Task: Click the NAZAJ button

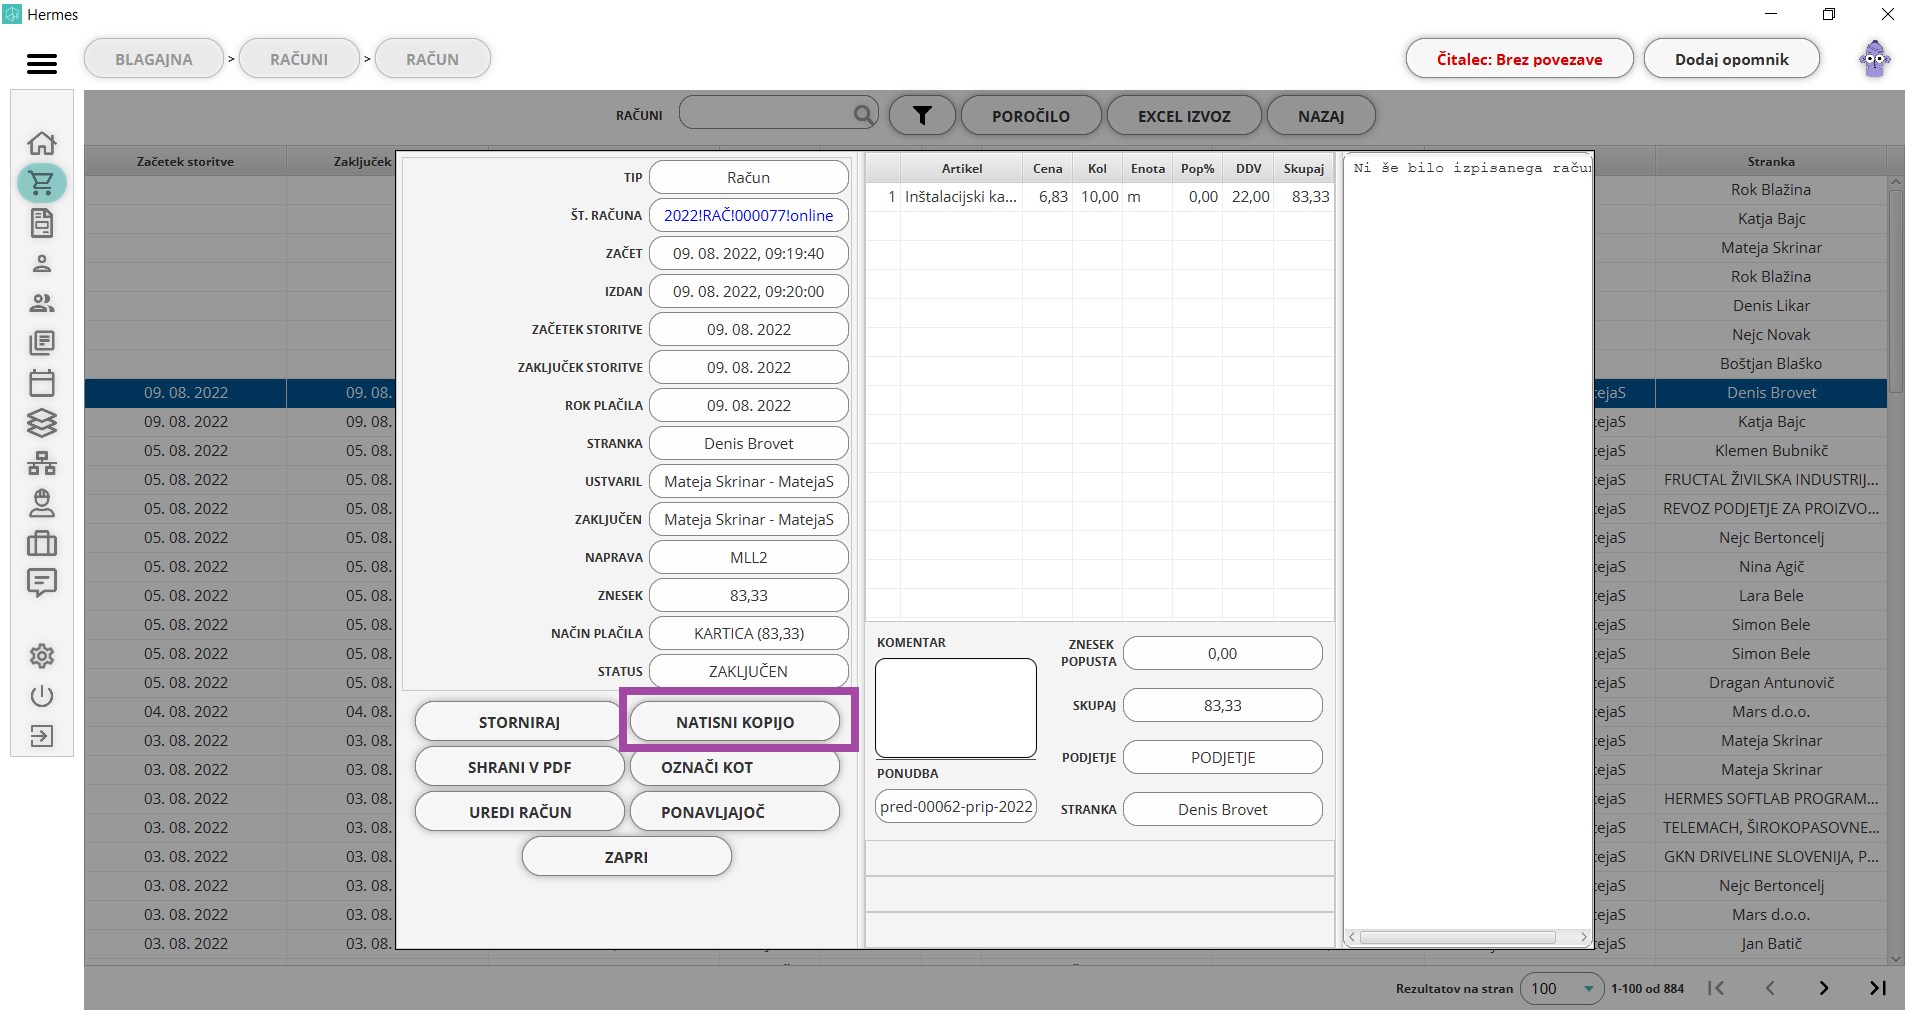Action: (x=1321, y=116)
